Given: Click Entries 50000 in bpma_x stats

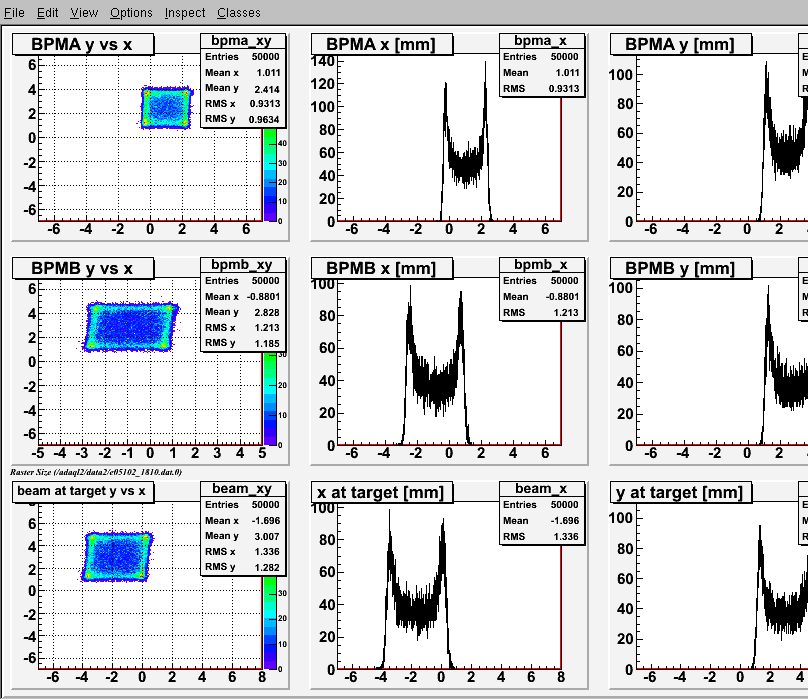Looking at the screenshot, I should pyautogui.click(x=541, y=57).
